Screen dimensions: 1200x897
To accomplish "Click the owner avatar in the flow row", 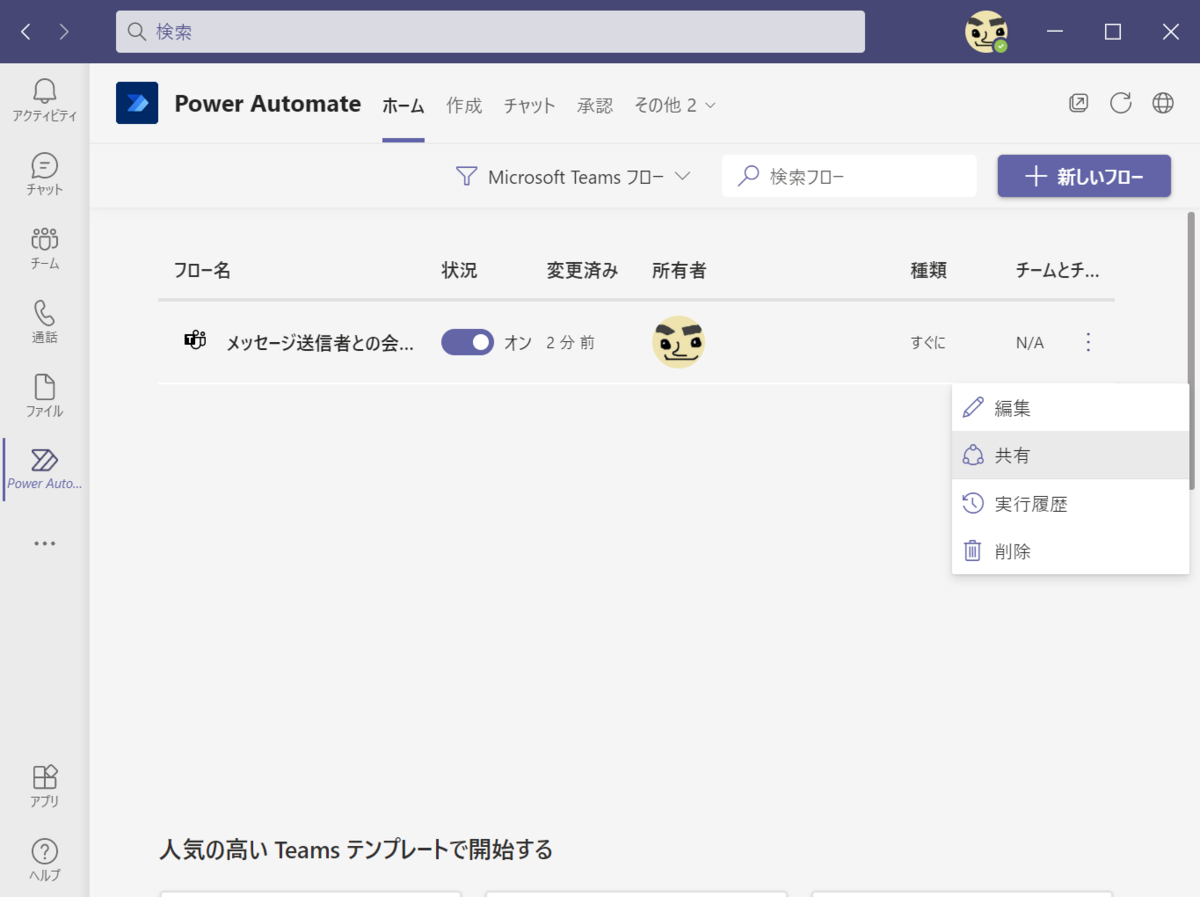I will click(678, 342).
